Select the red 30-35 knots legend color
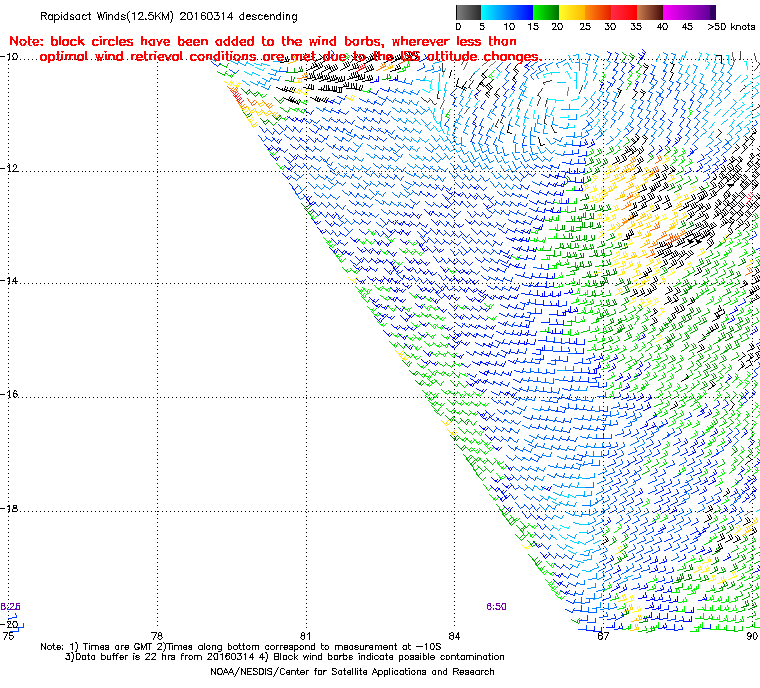 click(624, 12)
